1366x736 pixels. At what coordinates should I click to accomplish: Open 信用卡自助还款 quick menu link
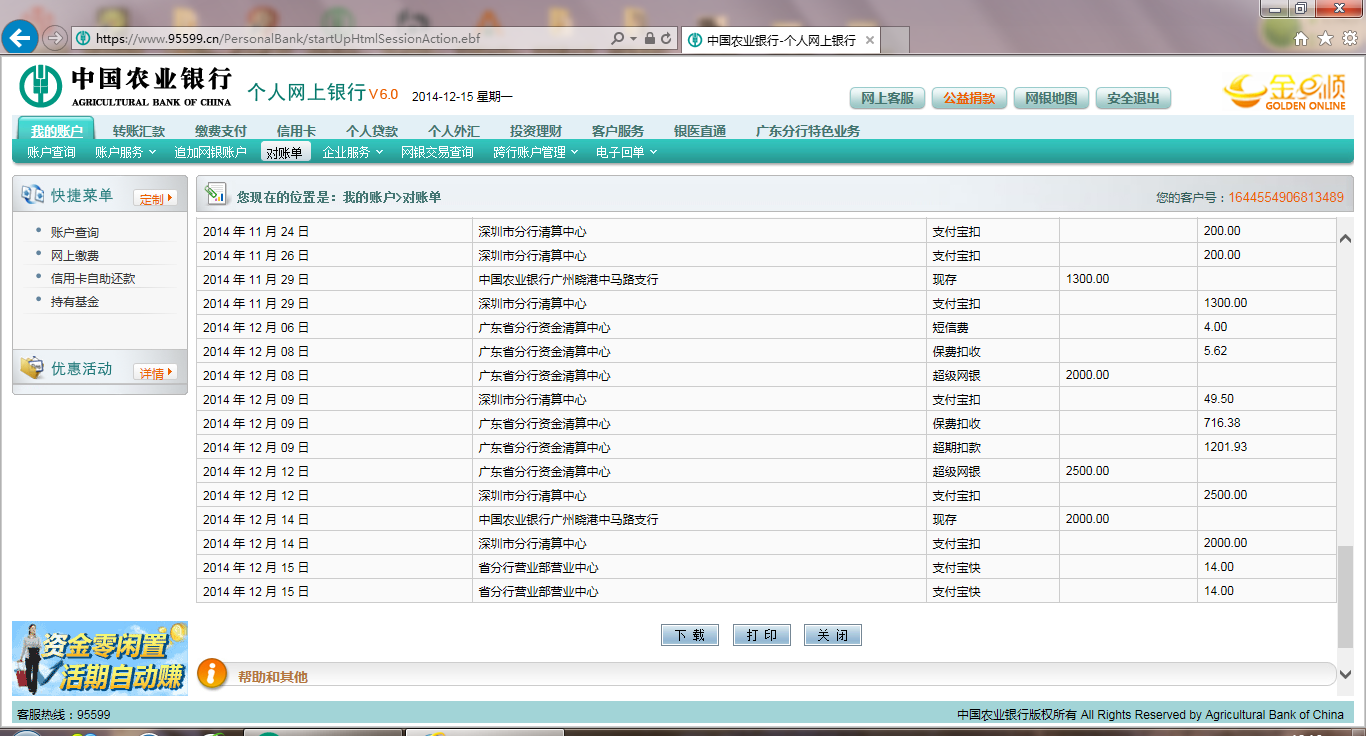pos(93,279)
